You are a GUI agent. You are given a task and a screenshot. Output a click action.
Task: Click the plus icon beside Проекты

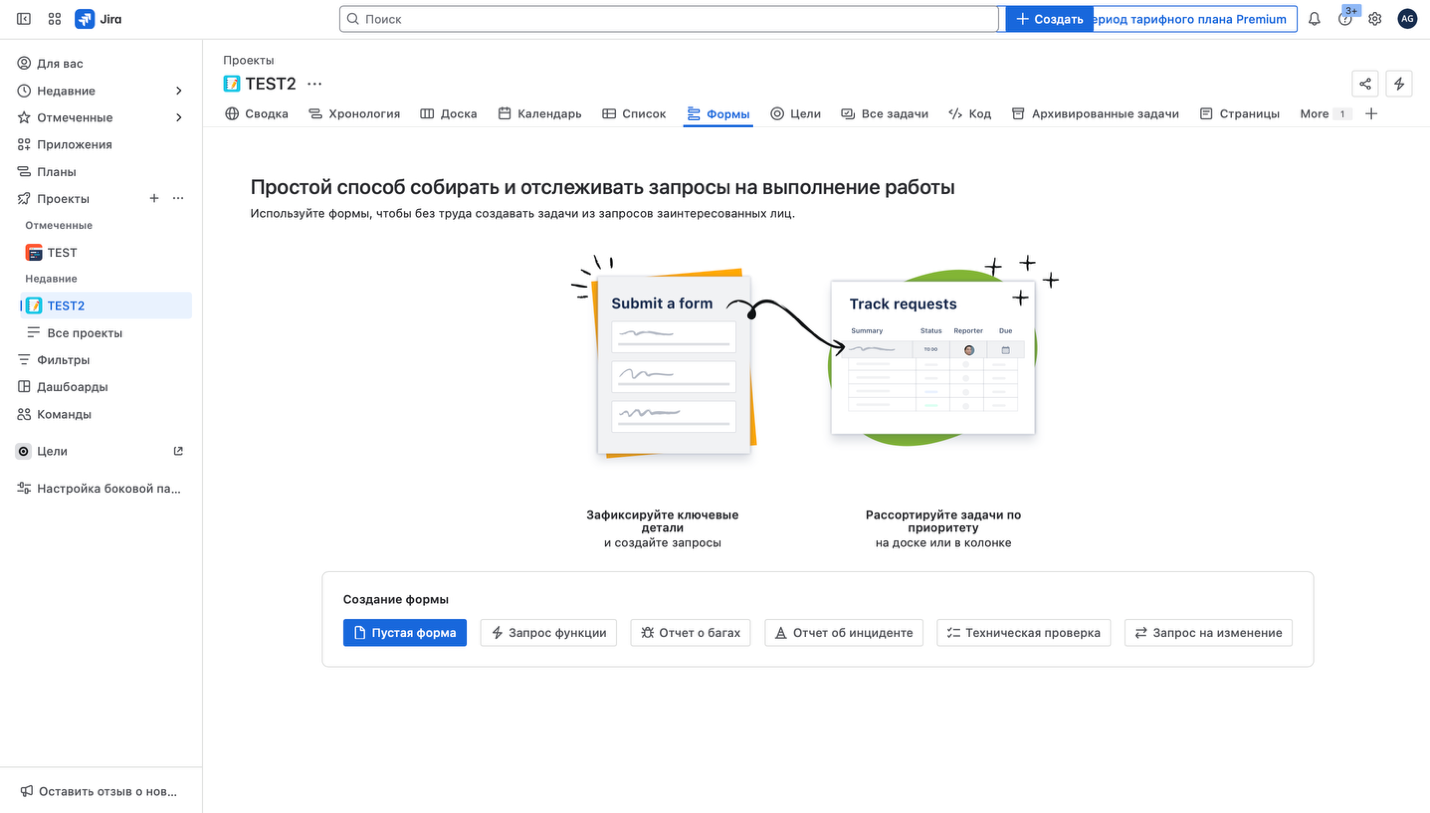coord(154,199)
